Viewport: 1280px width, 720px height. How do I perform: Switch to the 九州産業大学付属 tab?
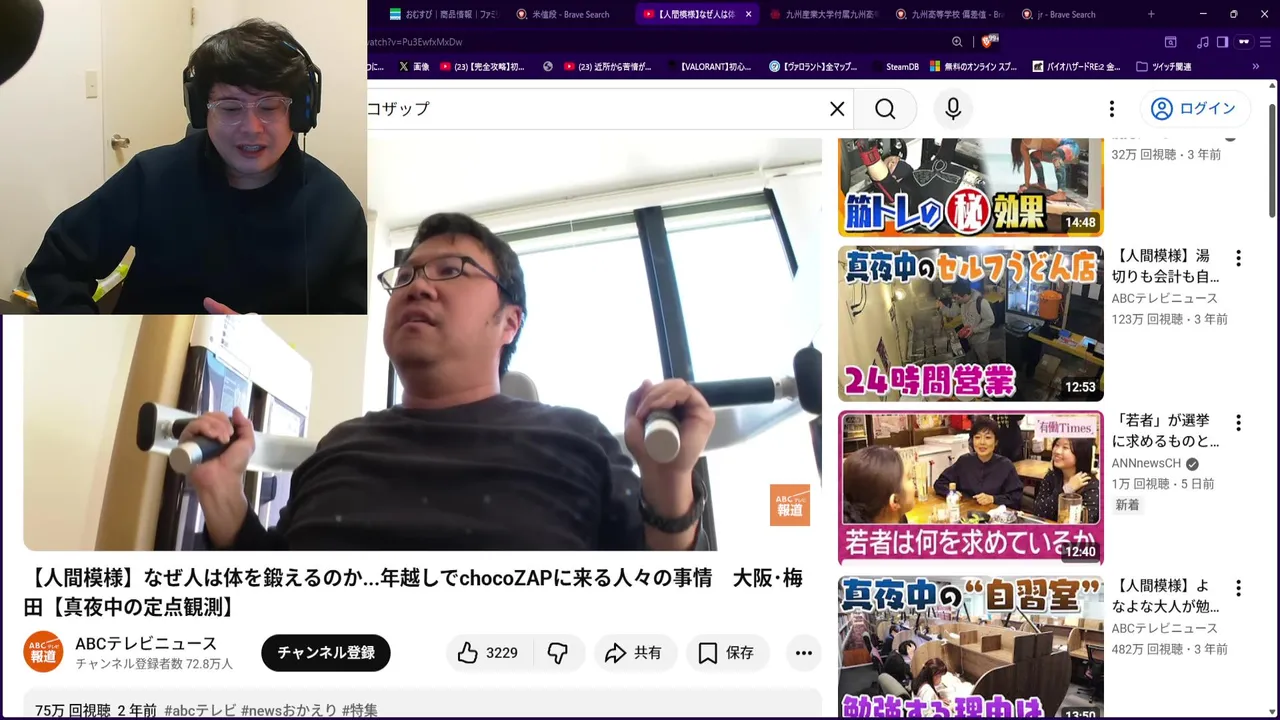click(x=823, y=14)
